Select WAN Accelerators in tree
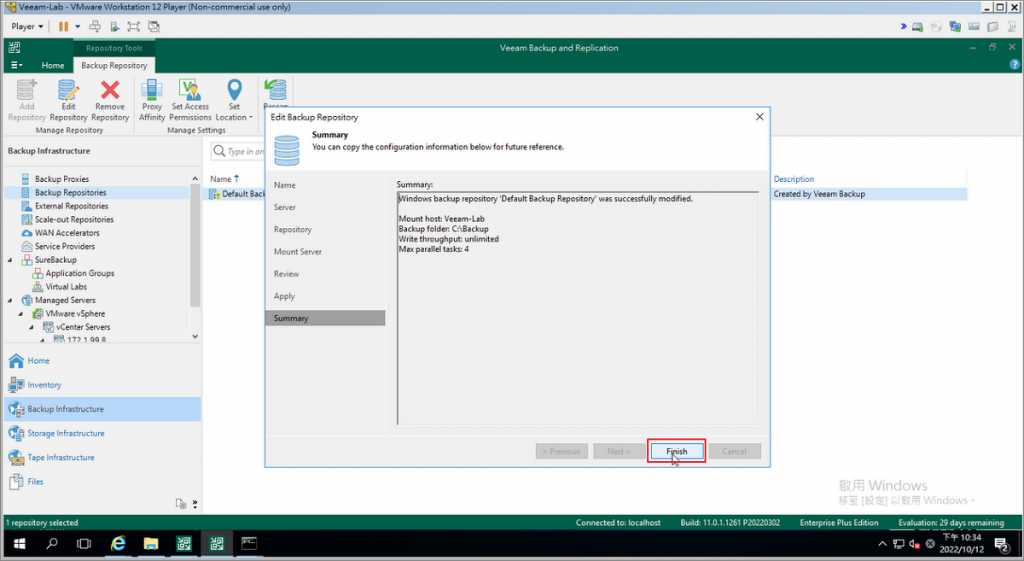Screen dimensions: 1024x561 coord(67,232)
